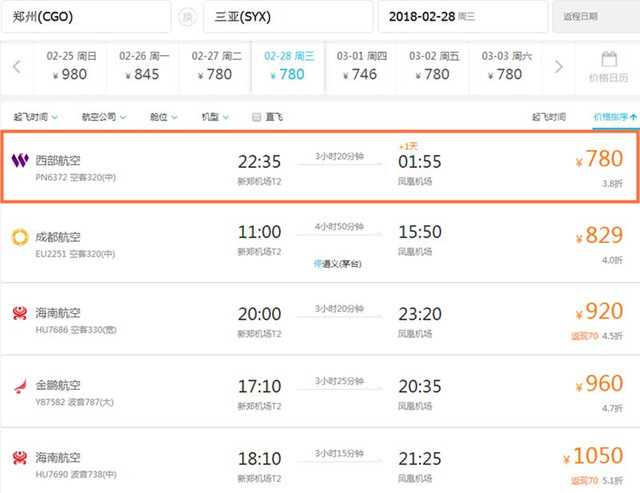Click the 21:25 arrival time
The width and height of the screenshot is (640, 493).
(x=420, y=459)
